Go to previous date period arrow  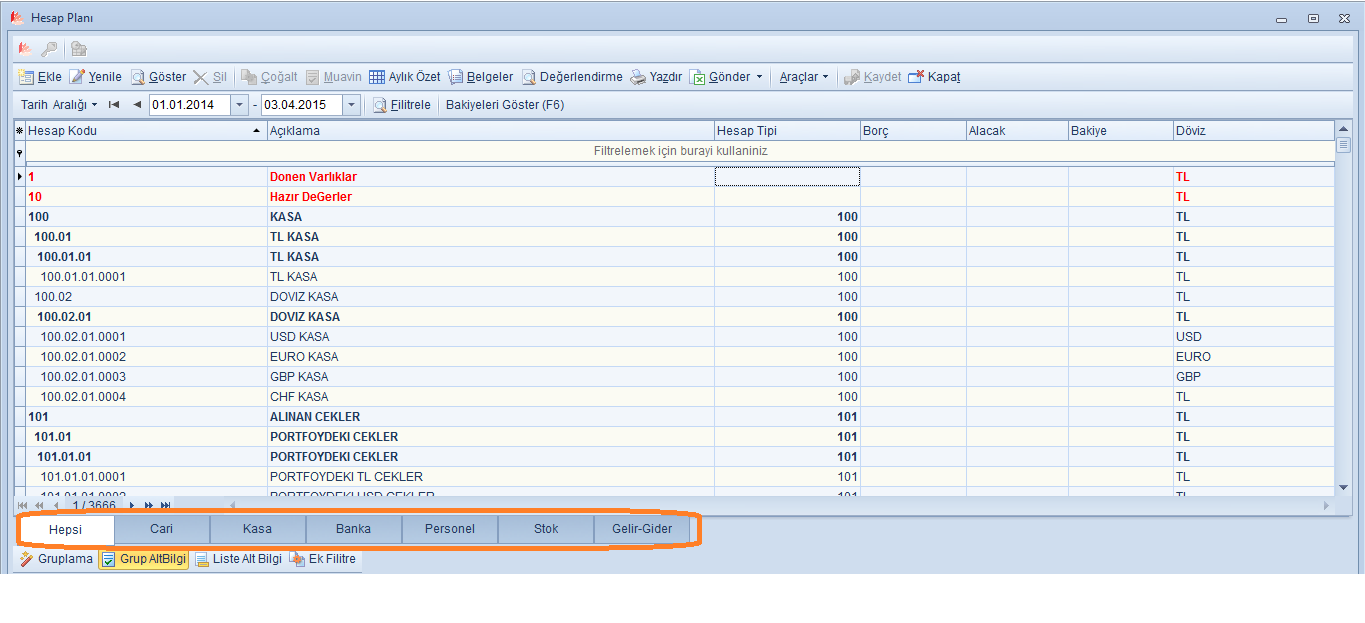137,105
